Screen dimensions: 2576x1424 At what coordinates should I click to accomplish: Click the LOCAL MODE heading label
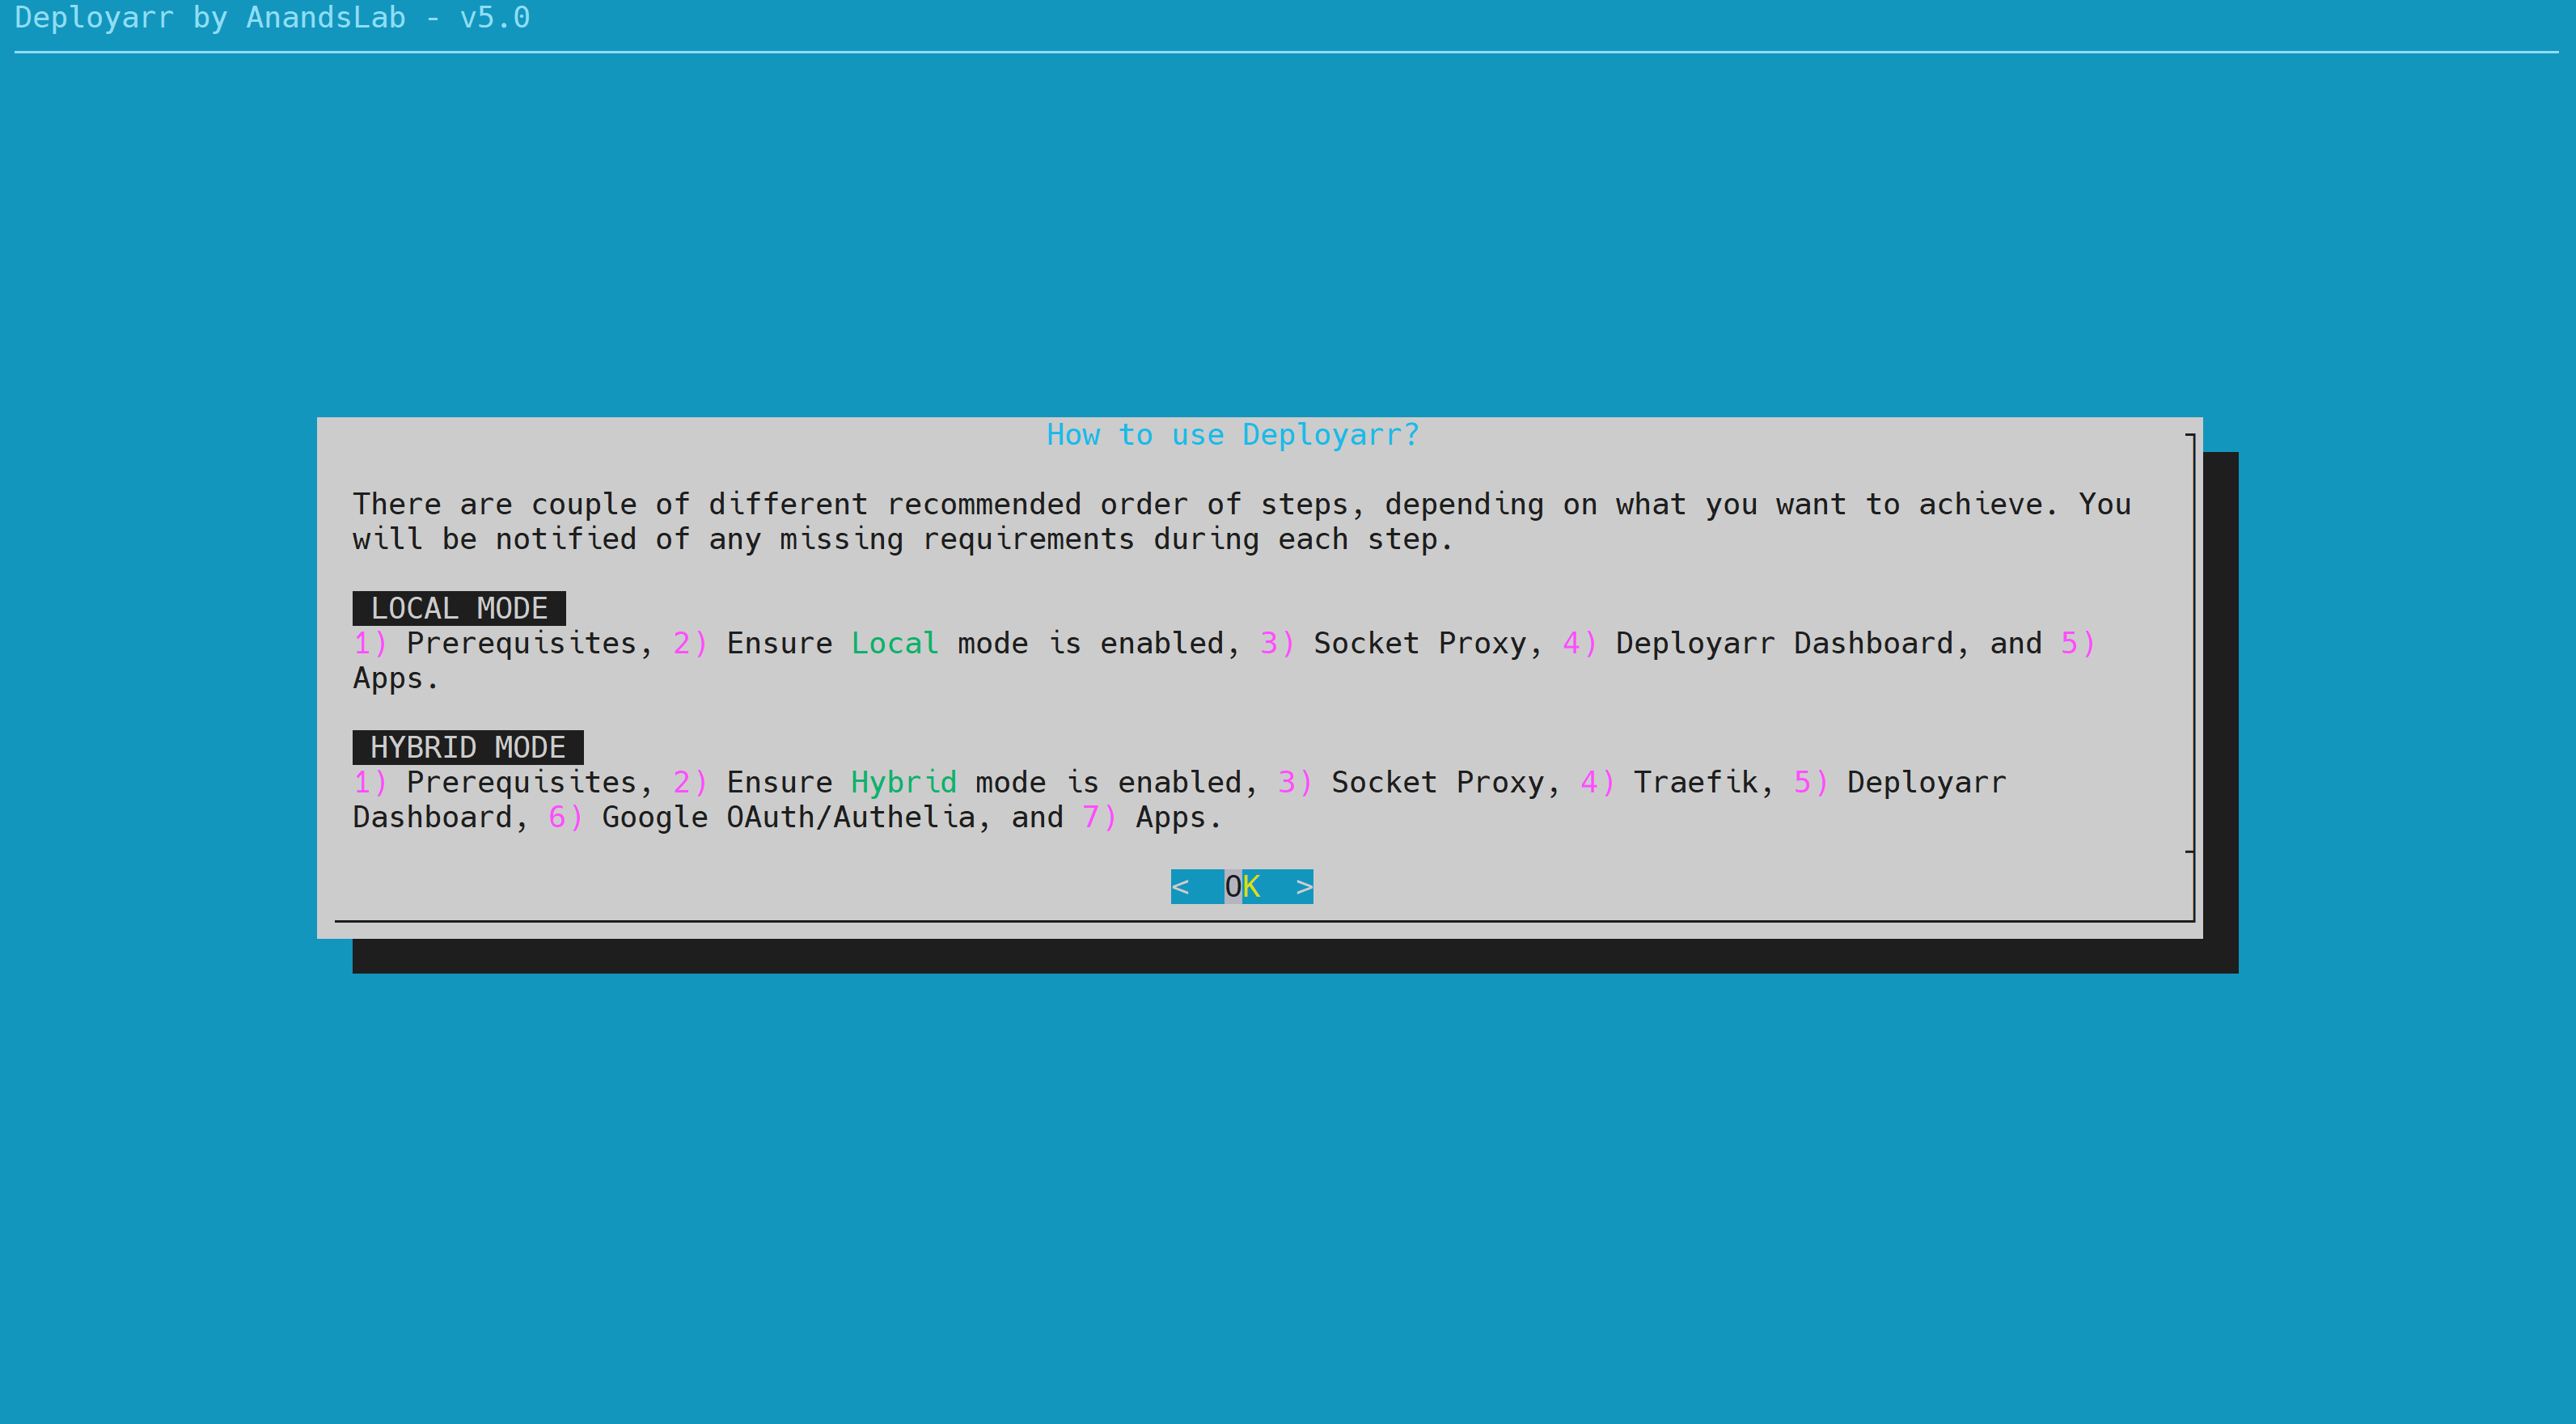point(459,608)
